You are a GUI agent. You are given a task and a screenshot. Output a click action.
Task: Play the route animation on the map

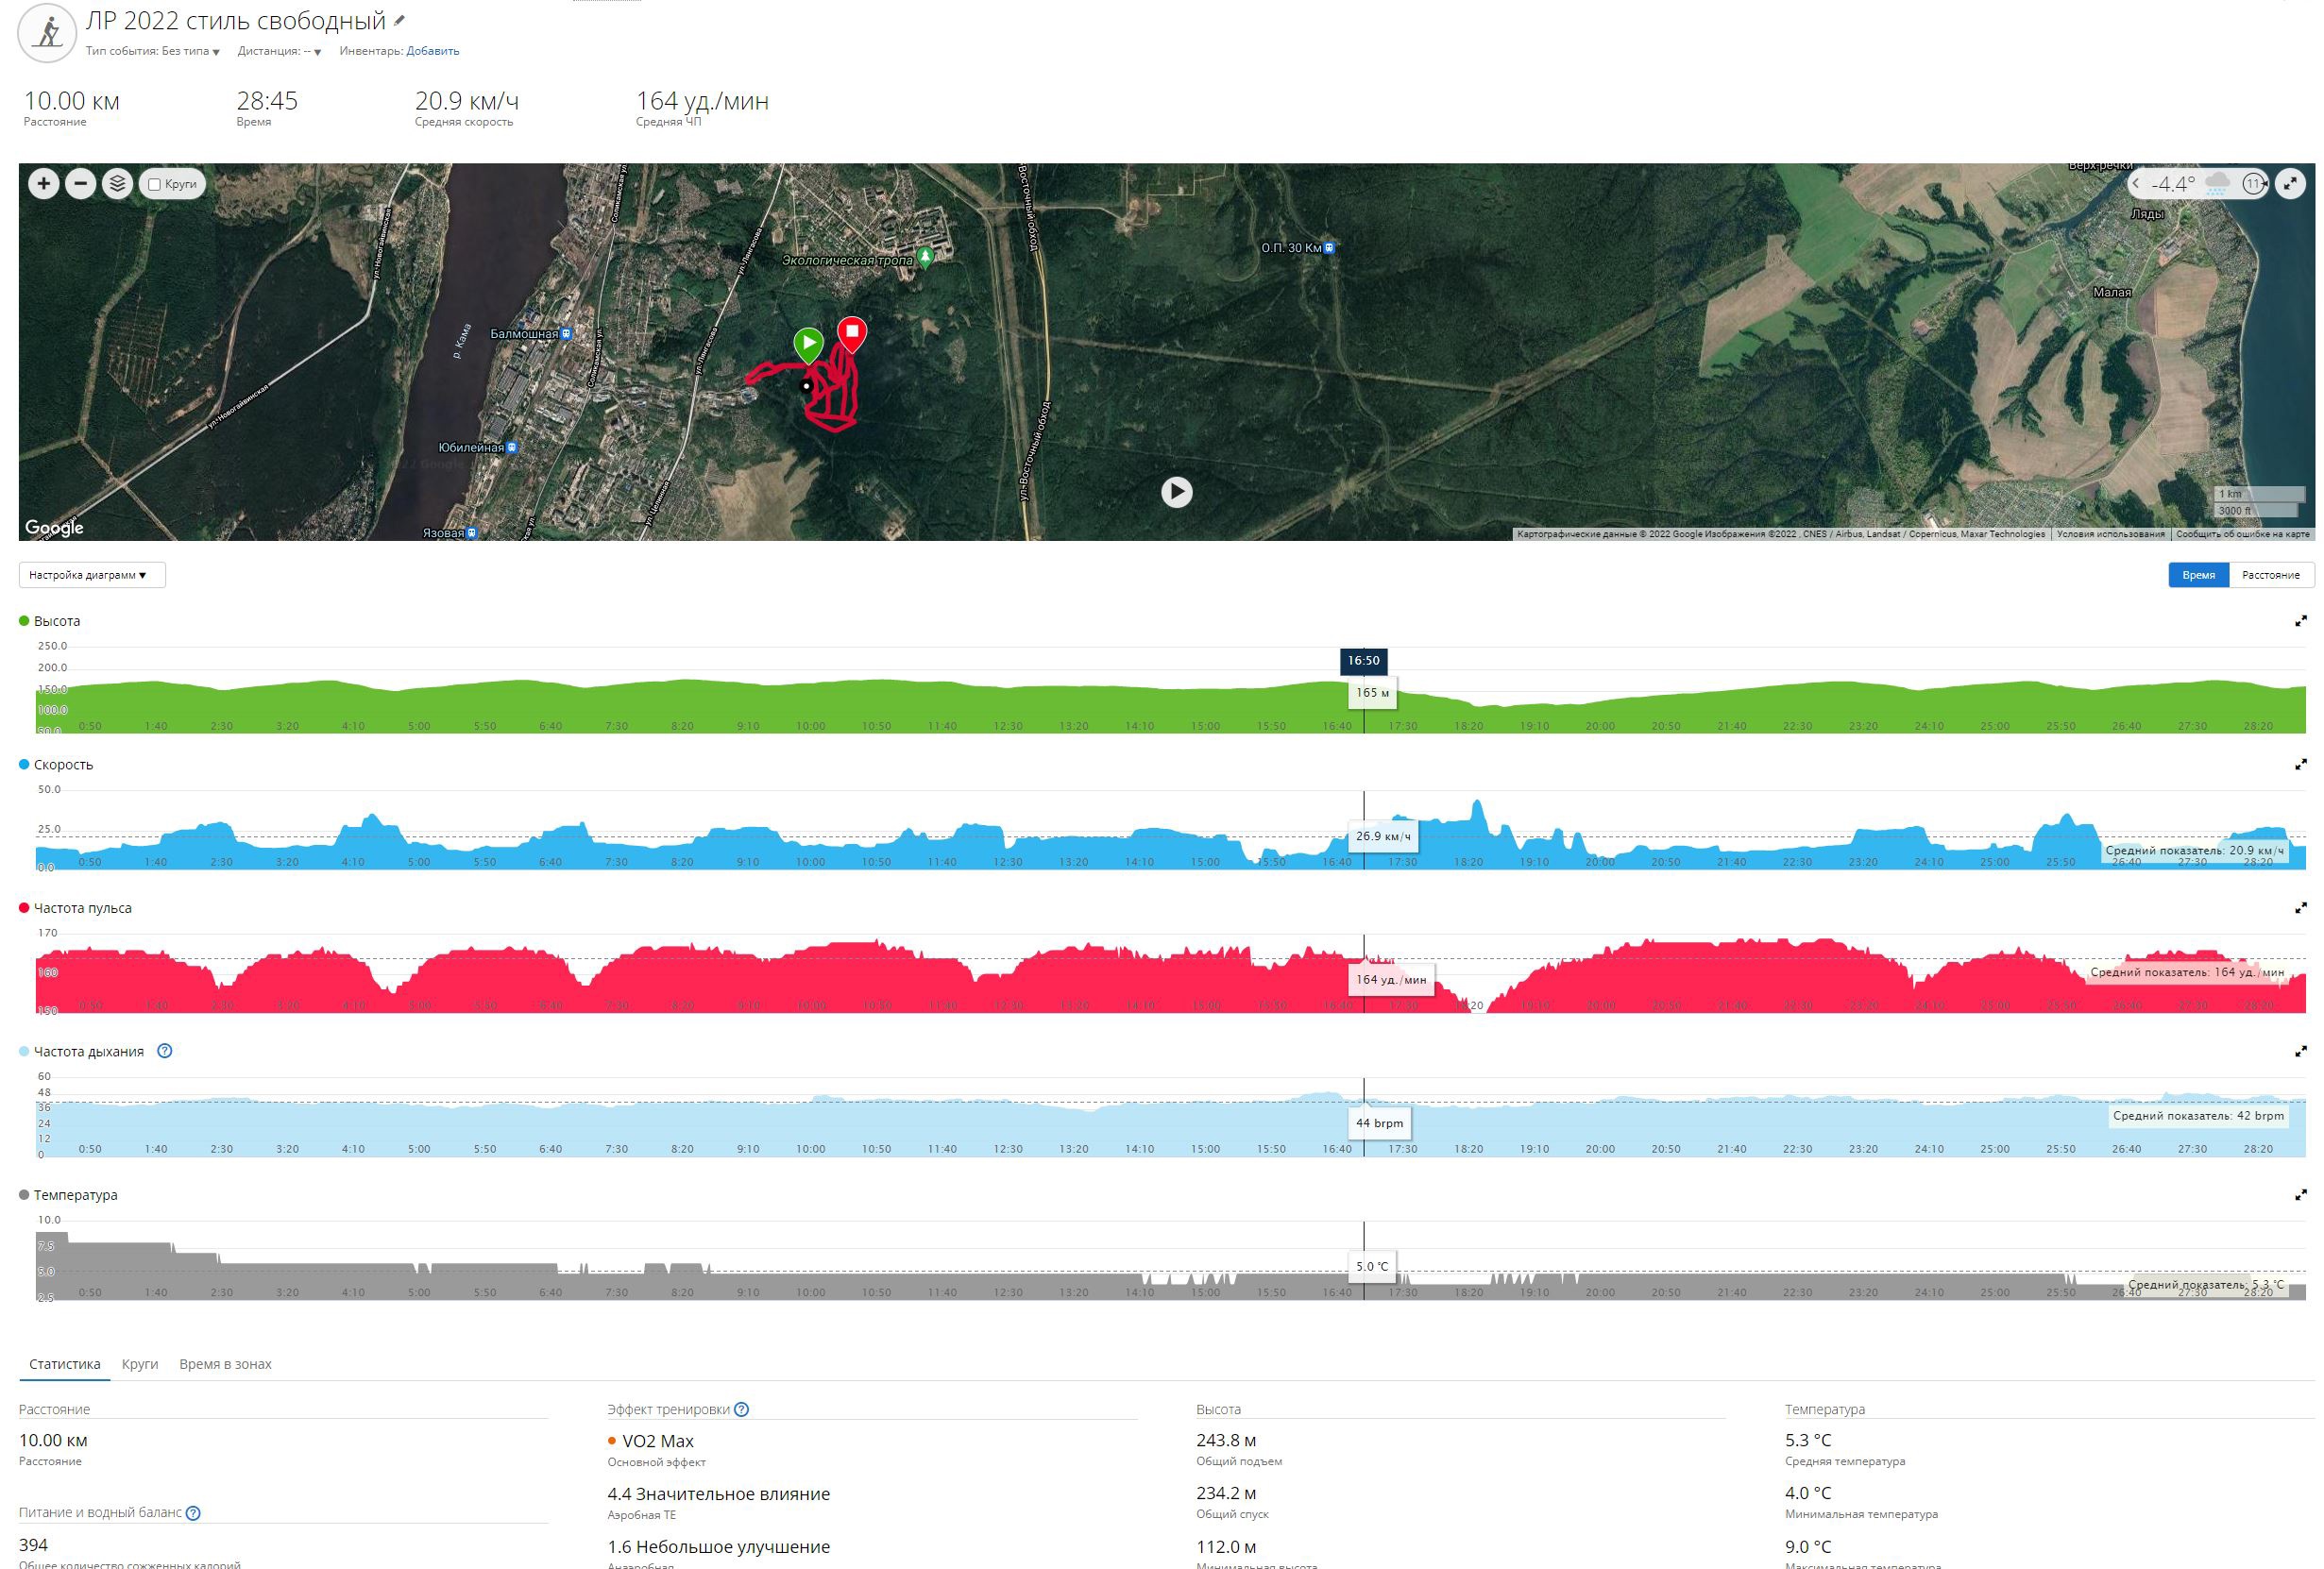click(x=1176, y=492)
